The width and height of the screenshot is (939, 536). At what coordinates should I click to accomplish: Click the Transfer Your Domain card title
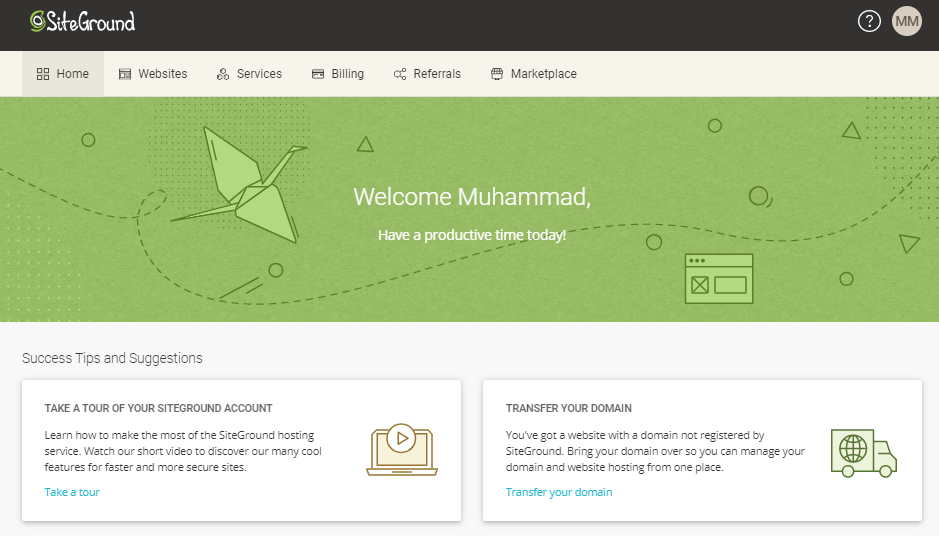[x=568, y=408]
